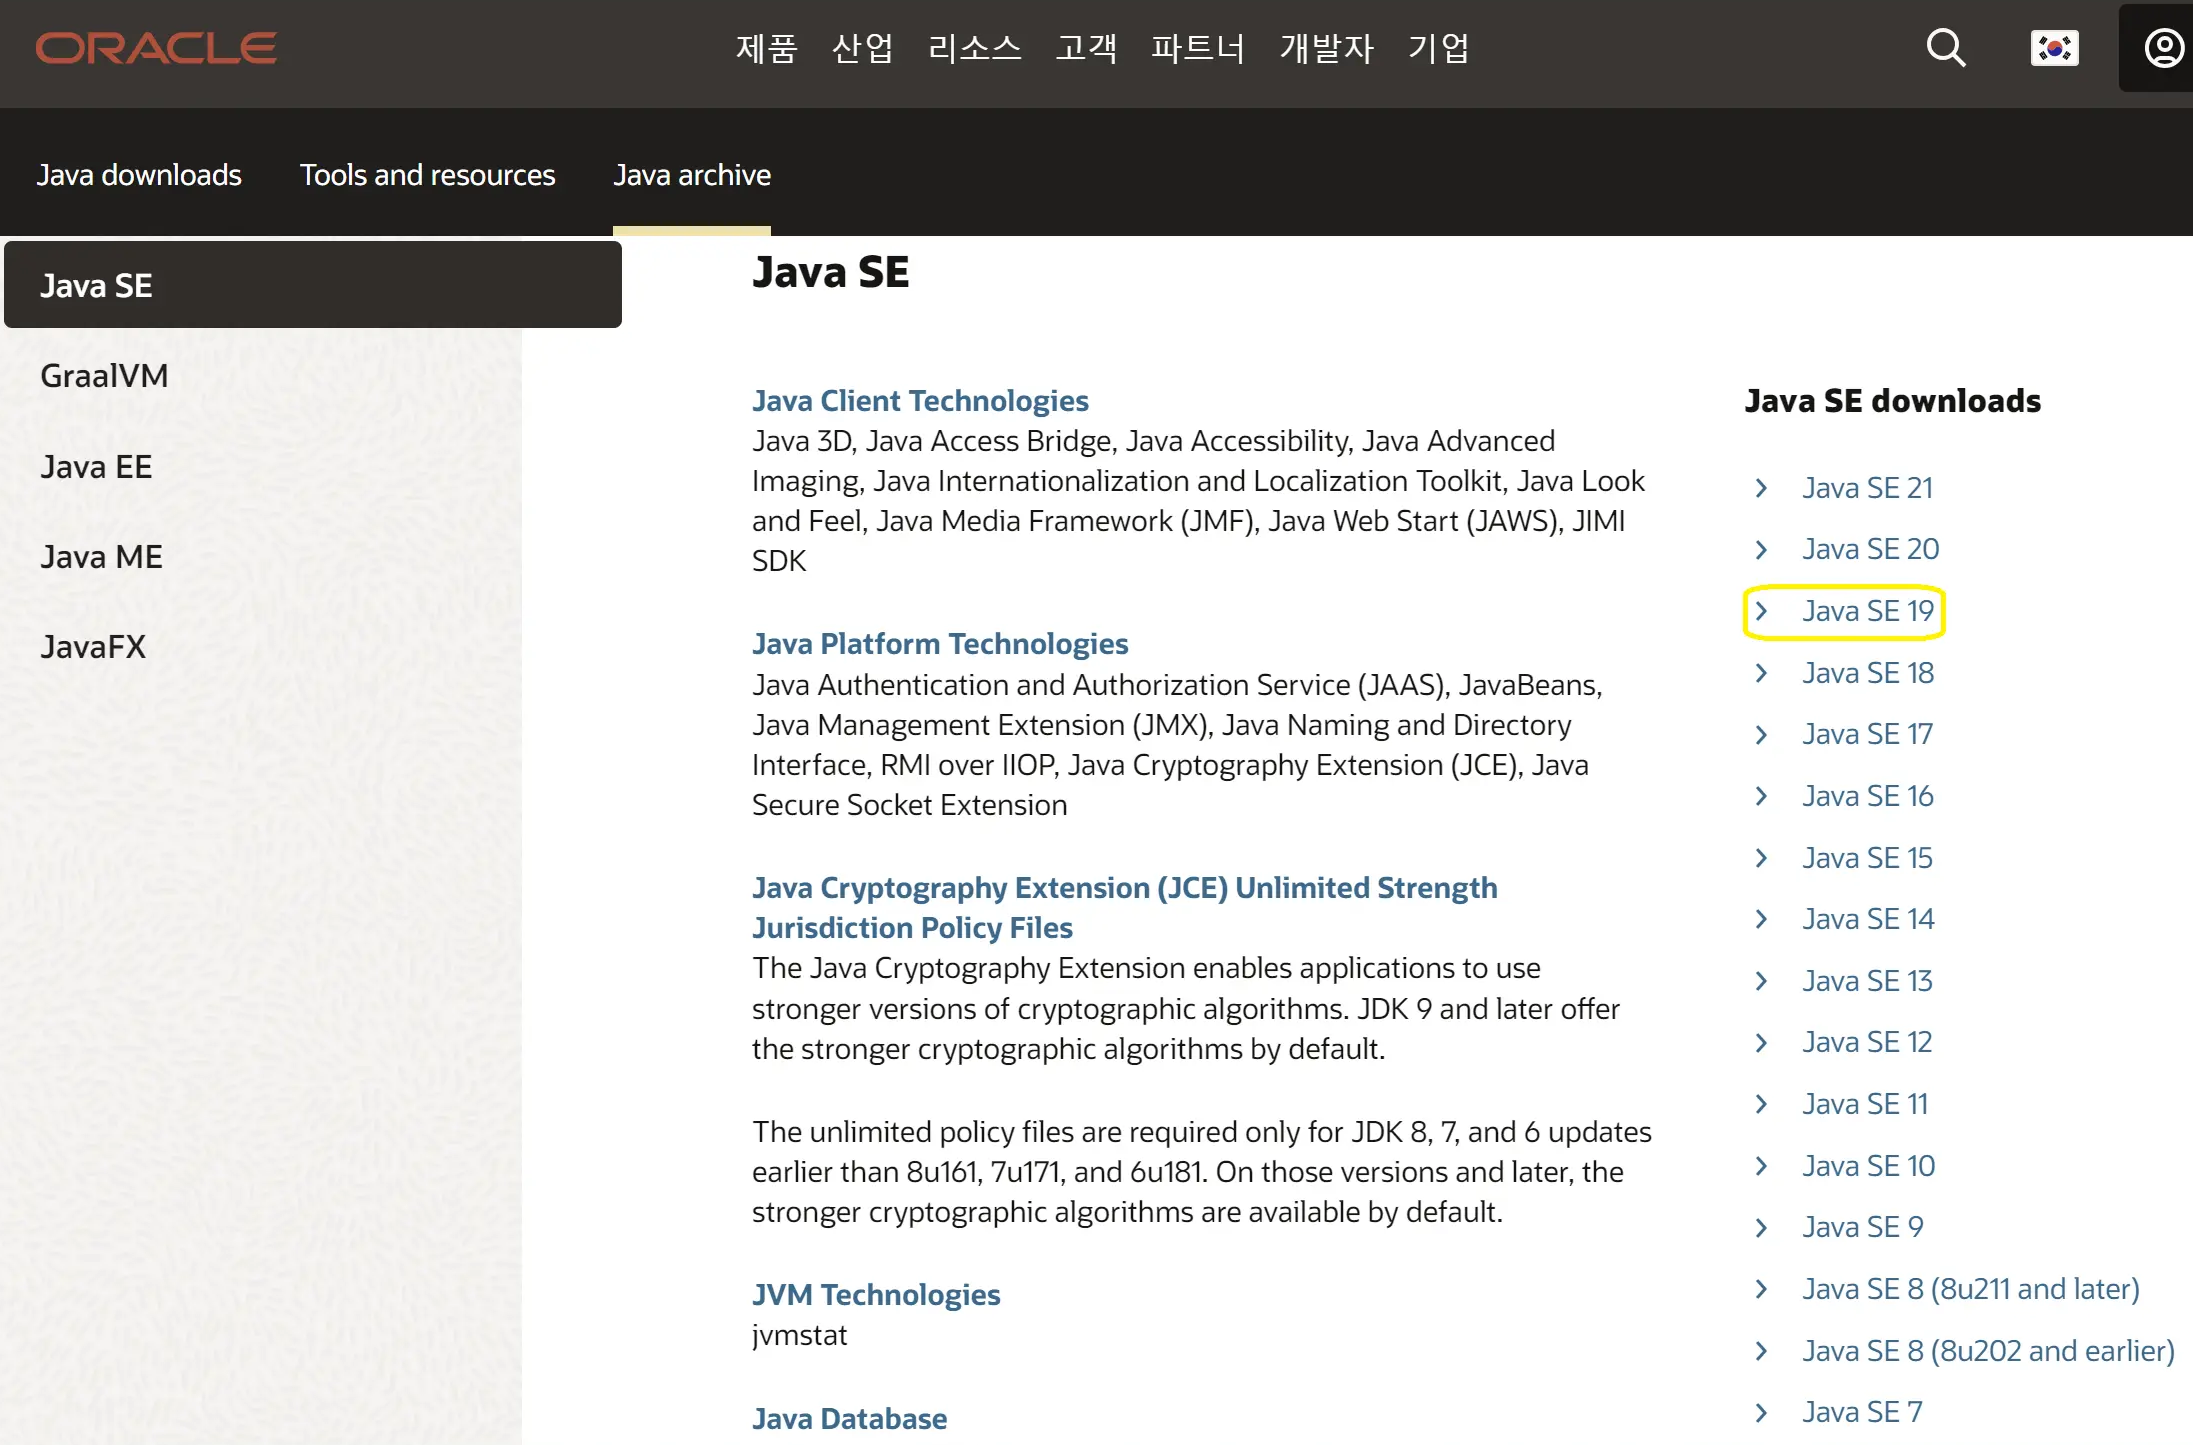Click chevron next to Java SE 13
This screenshot has width=2193, height=1445.
[1762, 981]
